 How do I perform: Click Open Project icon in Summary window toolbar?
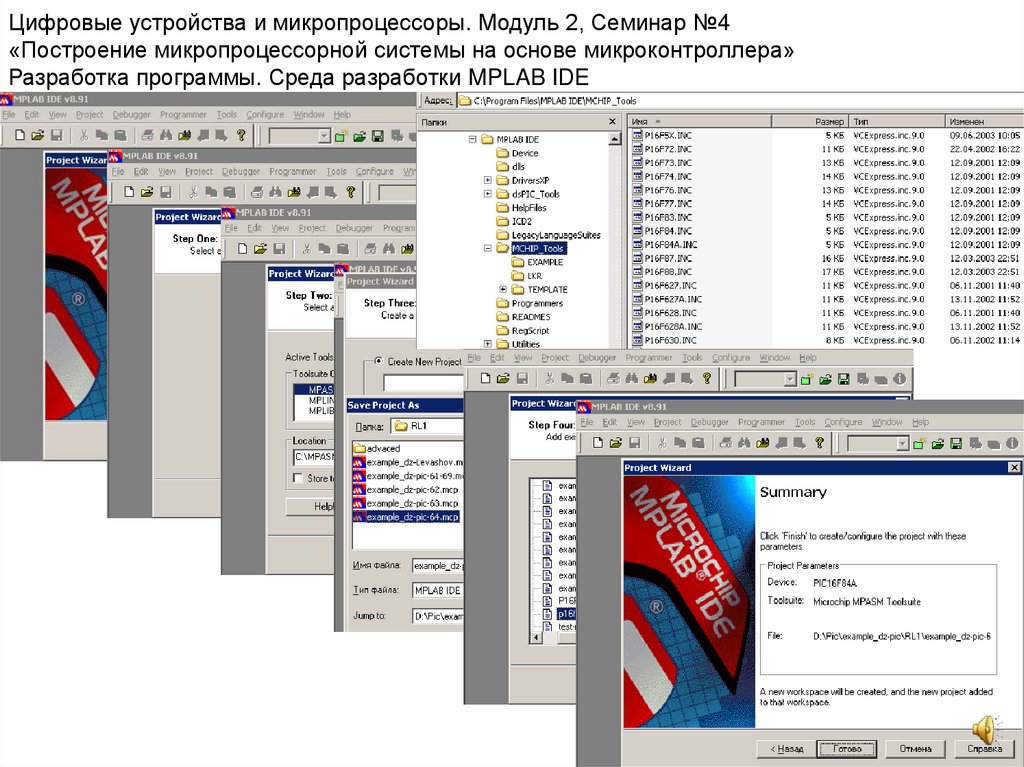pyautogui.click(x=938, y=444)
